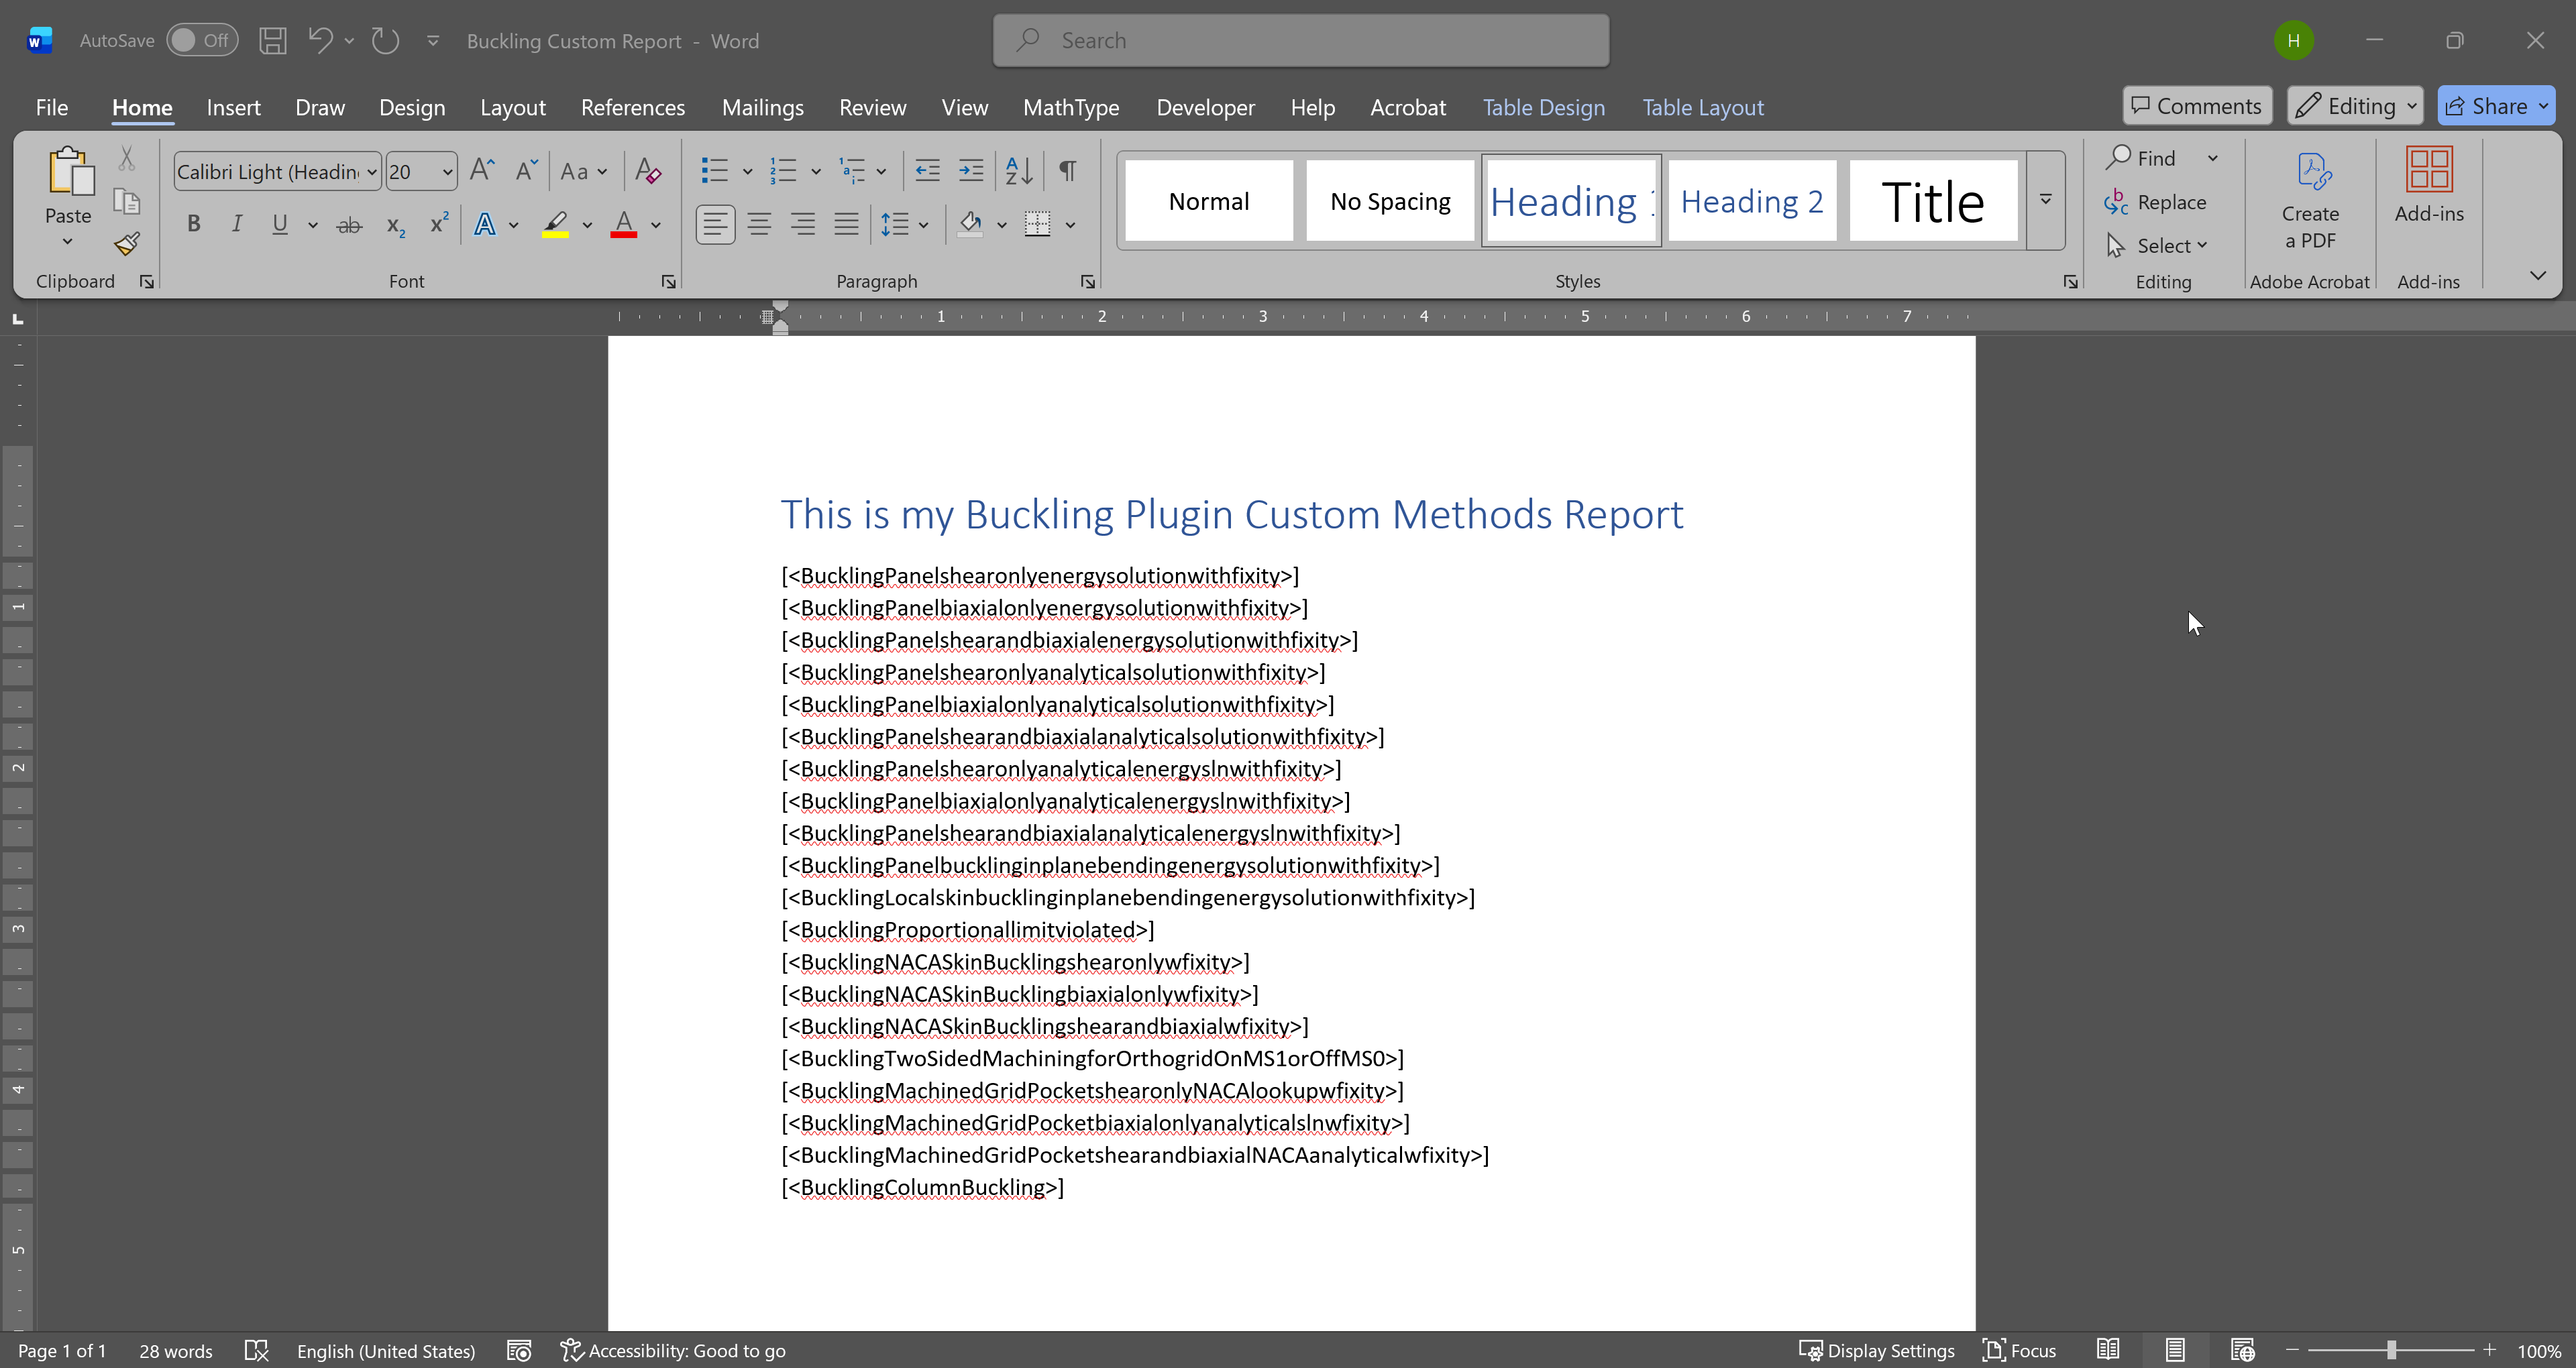Click the spelling proofing icon in status bar
2576x1368 pixels.
click(257, 1351)
